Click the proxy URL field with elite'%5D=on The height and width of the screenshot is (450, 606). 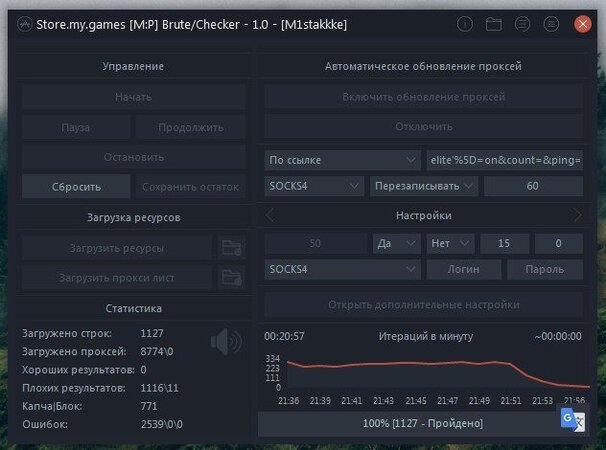(505, 160)
